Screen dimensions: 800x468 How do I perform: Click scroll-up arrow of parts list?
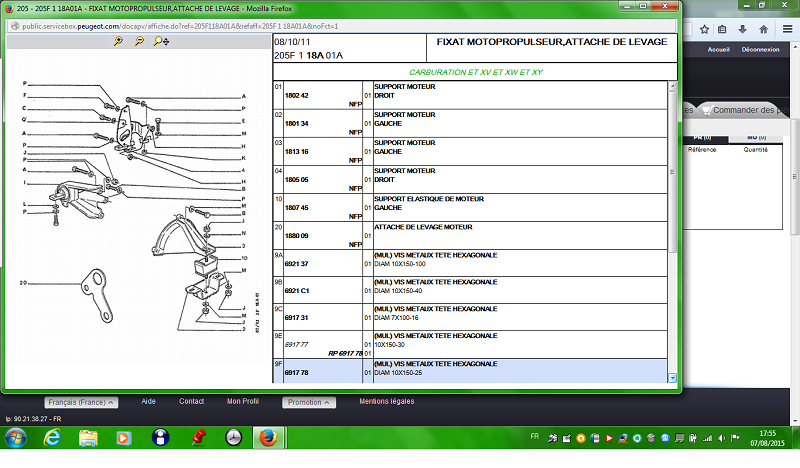672,86
